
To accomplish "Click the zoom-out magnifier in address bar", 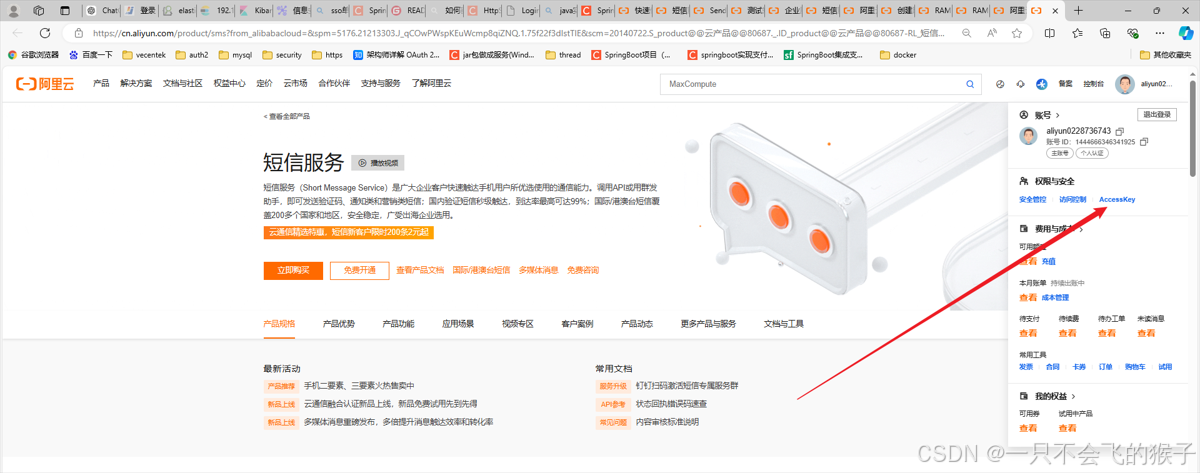I will [966, 33].
